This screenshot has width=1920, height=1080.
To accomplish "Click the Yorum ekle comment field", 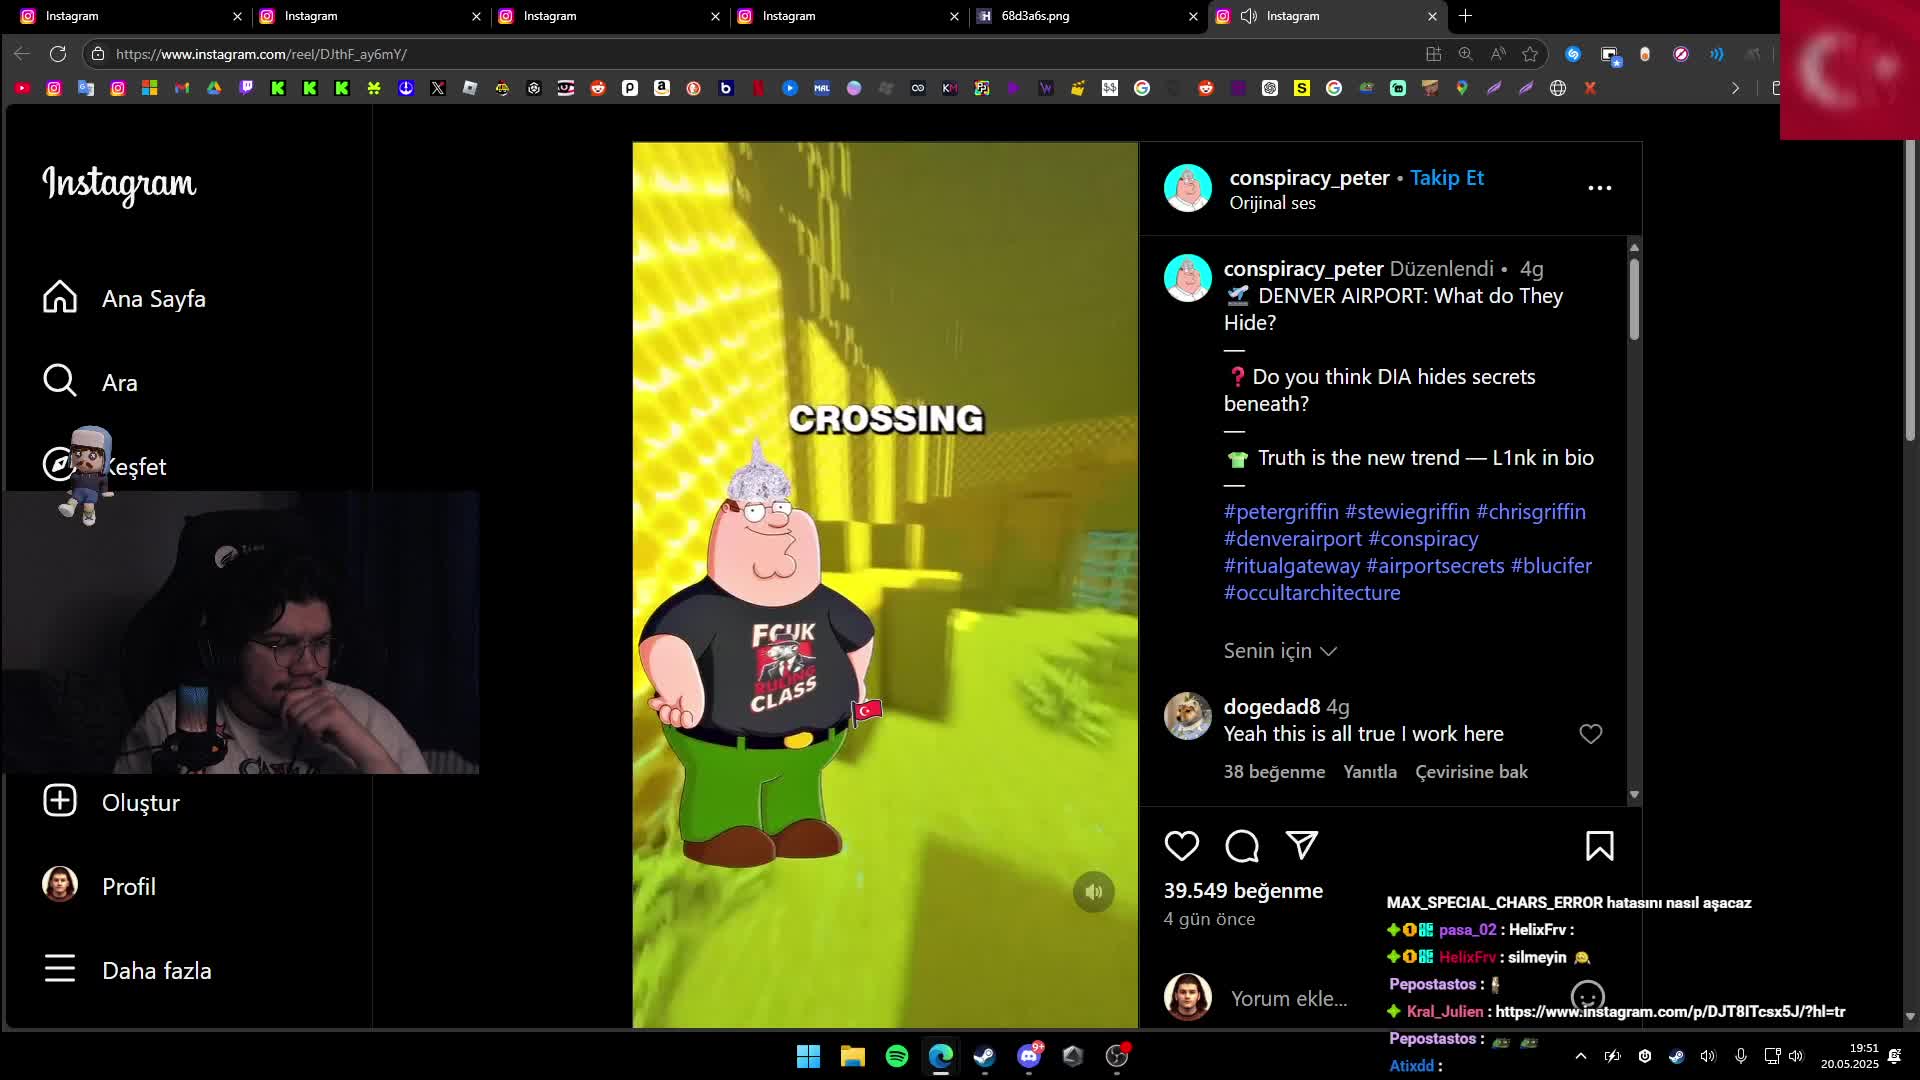I will click(x=1288, y=999).
